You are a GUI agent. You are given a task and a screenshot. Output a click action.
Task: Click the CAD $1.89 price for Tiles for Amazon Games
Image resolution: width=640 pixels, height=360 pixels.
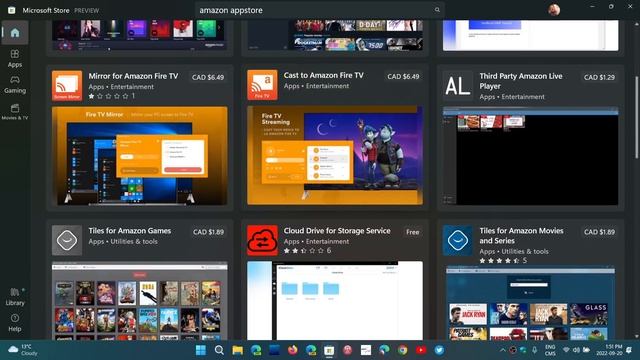(x=208, y=232)
